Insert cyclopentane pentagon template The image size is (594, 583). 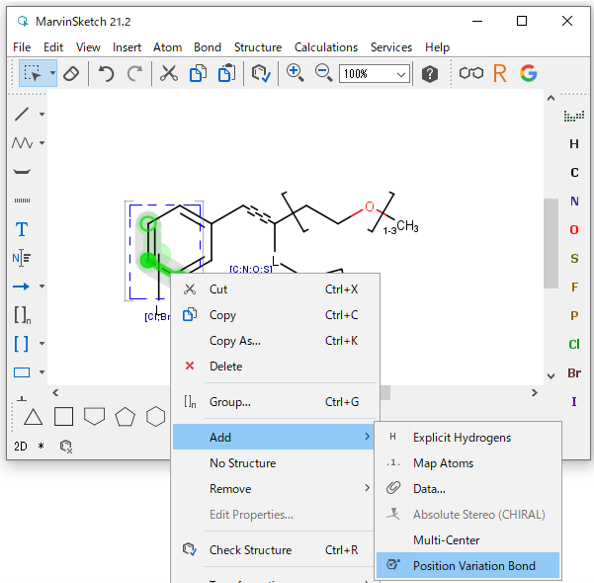(125, 417)
